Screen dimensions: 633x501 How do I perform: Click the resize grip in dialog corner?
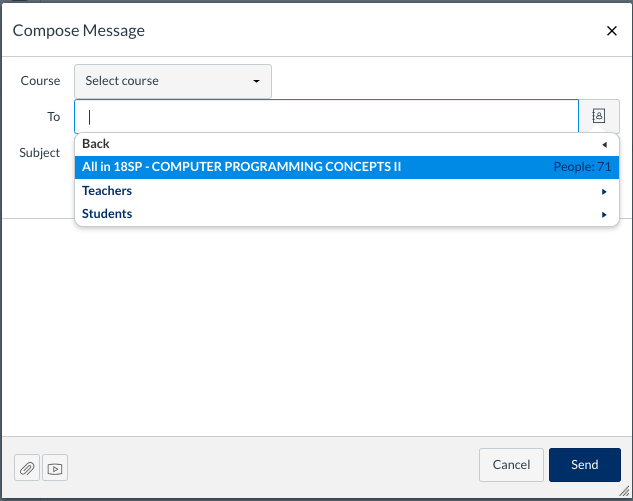click(625, 492)
